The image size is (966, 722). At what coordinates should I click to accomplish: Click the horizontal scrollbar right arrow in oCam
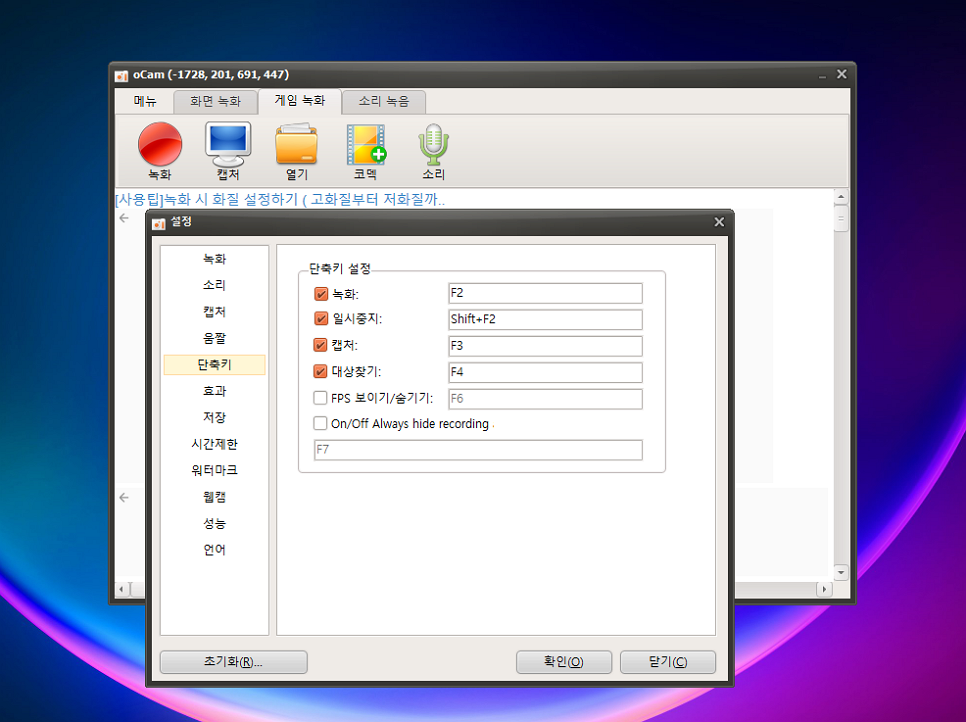(825, 590)
